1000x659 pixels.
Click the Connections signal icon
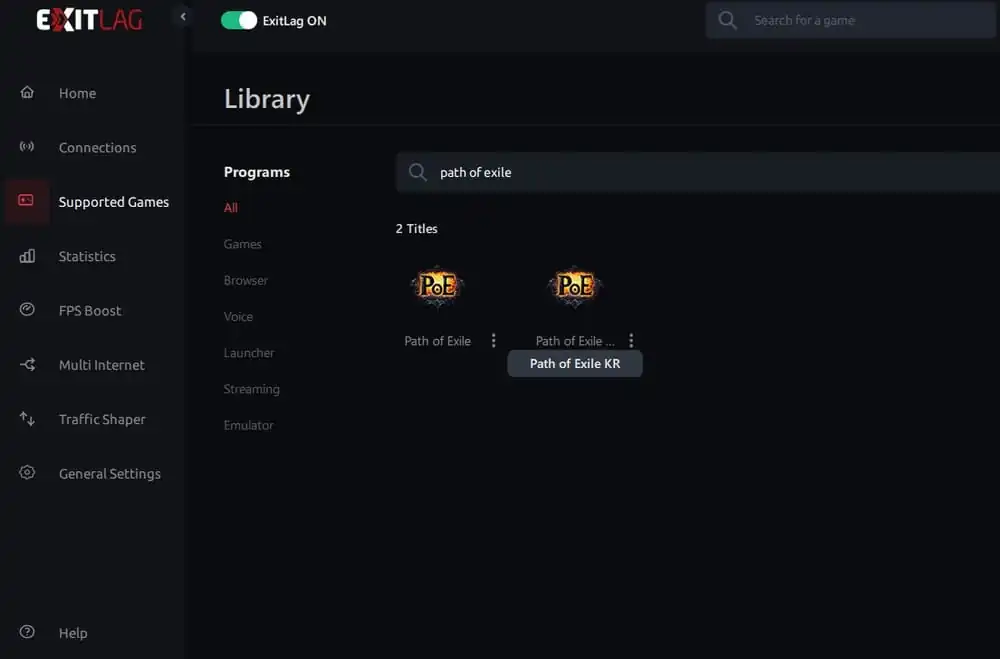coord(27,147)
